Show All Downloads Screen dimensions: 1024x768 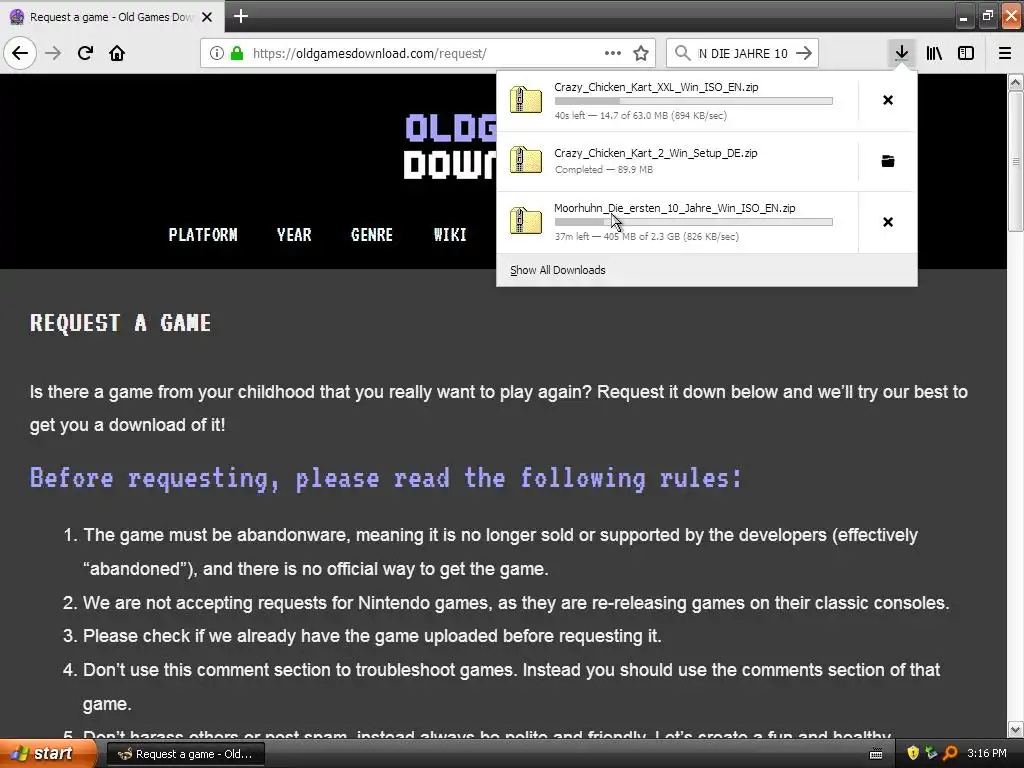[557, 270]
